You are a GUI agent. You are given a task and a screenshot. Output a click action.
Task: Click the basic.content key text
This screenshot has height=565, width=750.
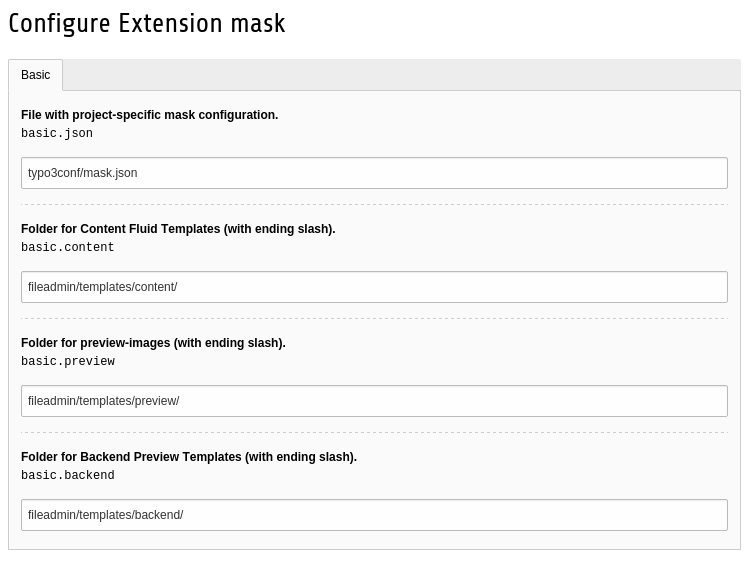point(68,248)
